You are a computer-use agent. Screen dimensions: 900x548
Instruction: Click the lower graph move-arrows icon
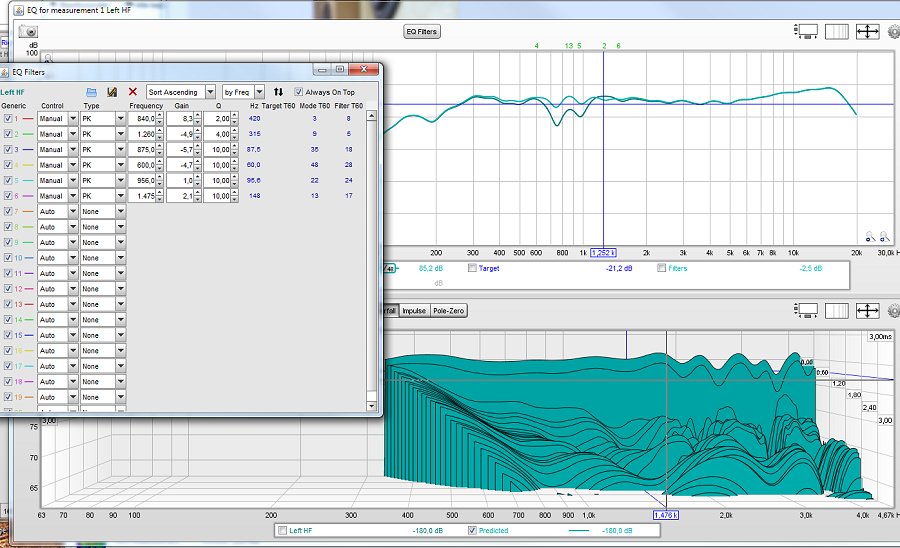point(867,311)
